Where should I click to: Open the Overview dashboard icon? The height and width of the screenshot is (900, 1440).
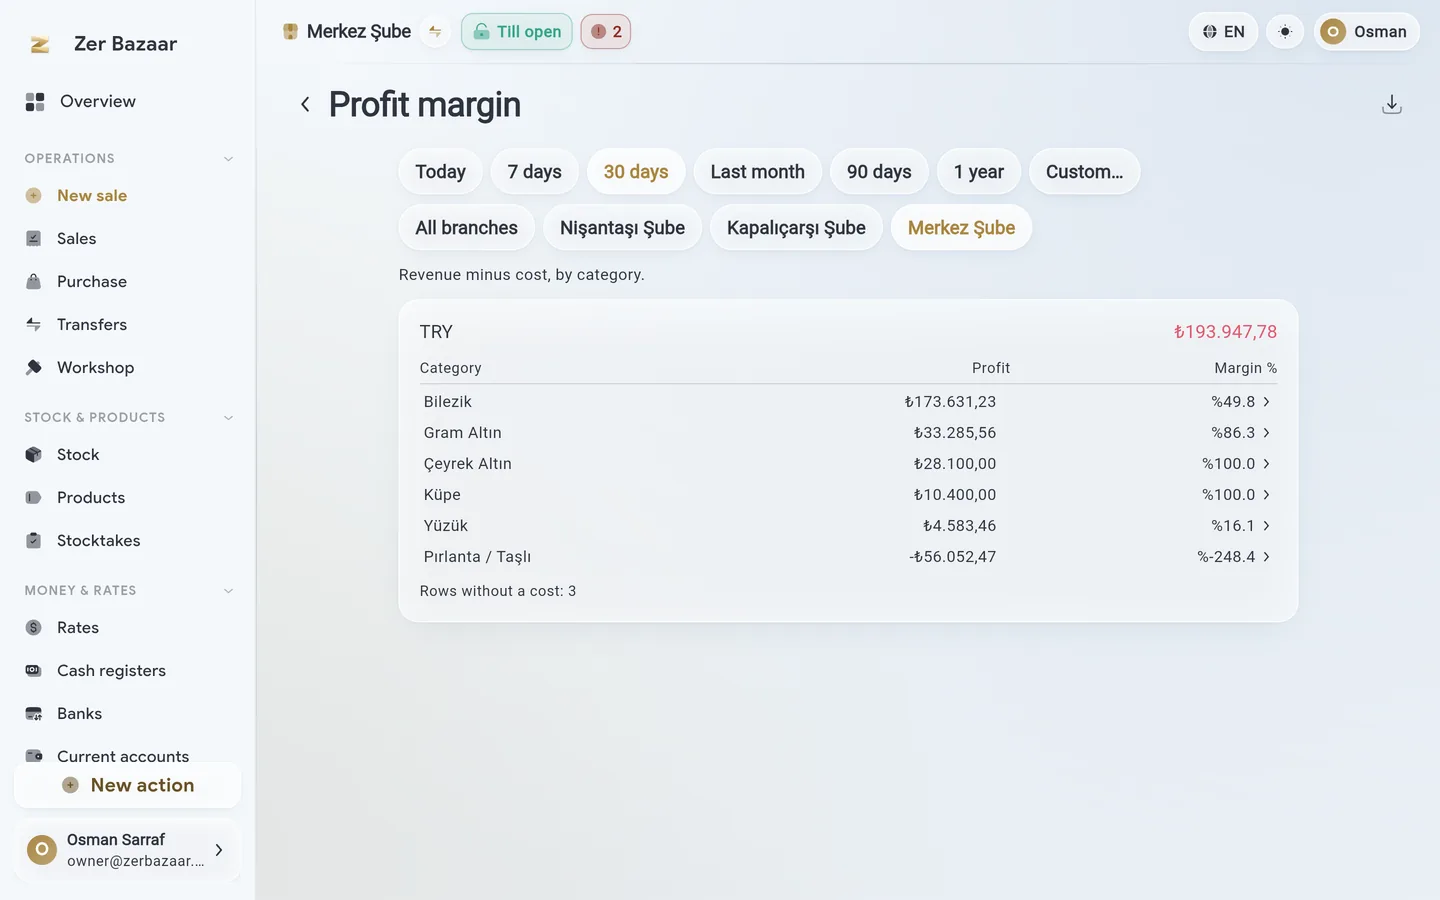[x=35, y=101]
